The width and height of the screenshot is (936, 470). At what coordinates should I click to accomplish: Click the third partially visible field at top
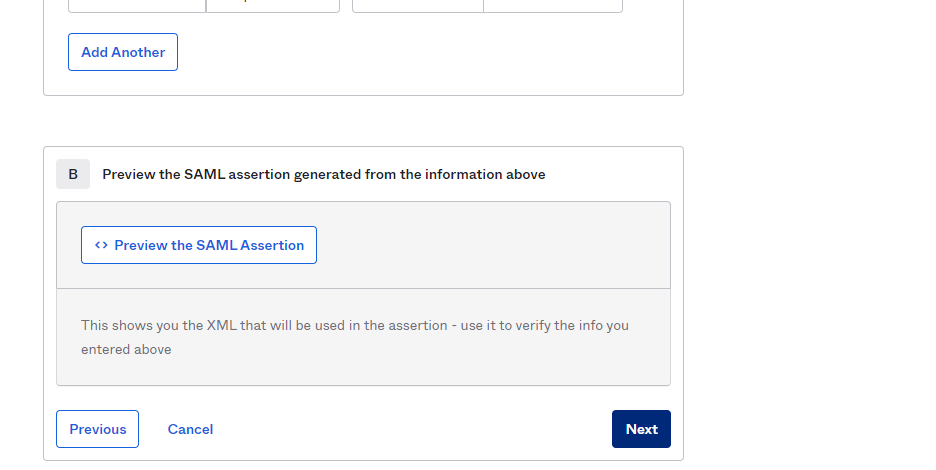(x=418, y=5)
